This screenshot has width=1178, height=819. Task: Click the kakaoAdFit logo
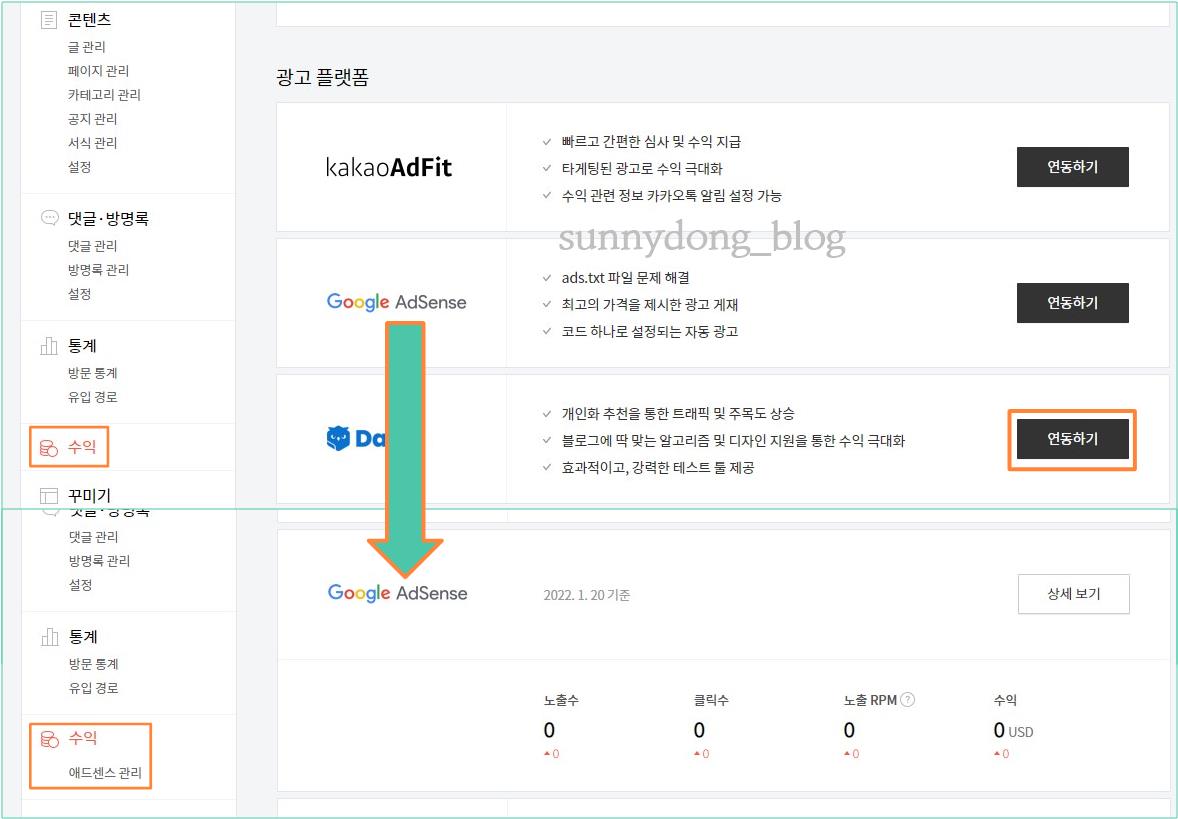[x=389, y=167]
